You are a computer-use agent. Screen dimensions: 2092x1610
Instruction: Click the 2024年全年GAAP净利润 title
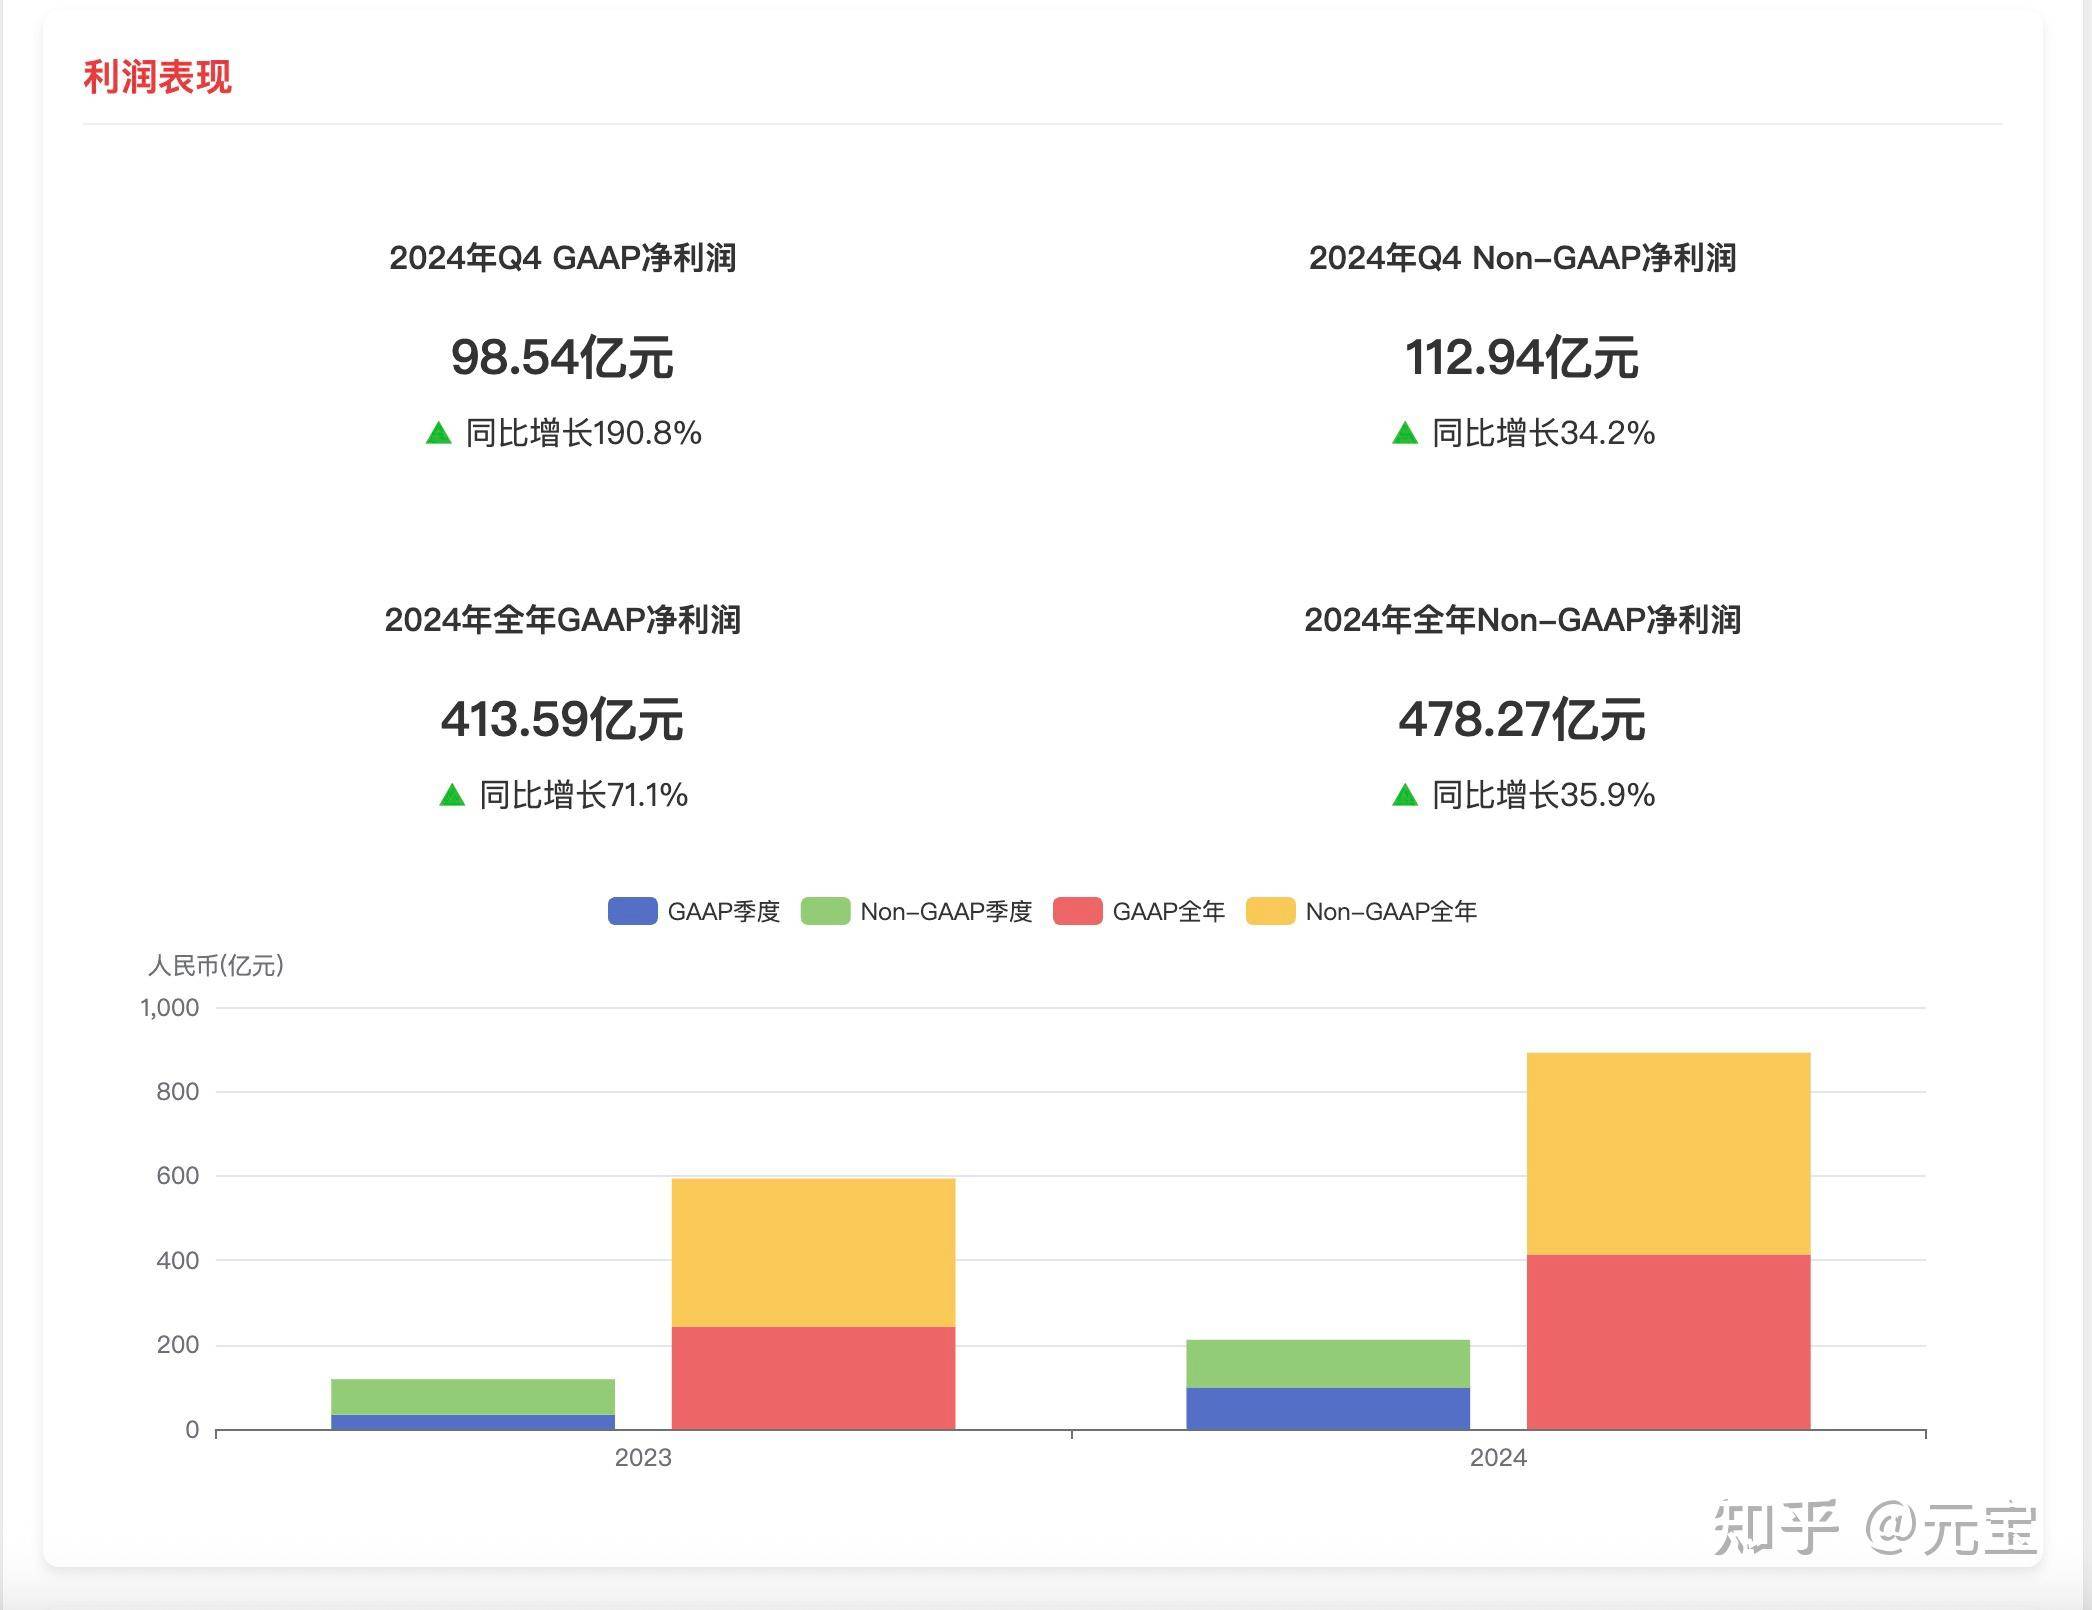coord(563,620)
